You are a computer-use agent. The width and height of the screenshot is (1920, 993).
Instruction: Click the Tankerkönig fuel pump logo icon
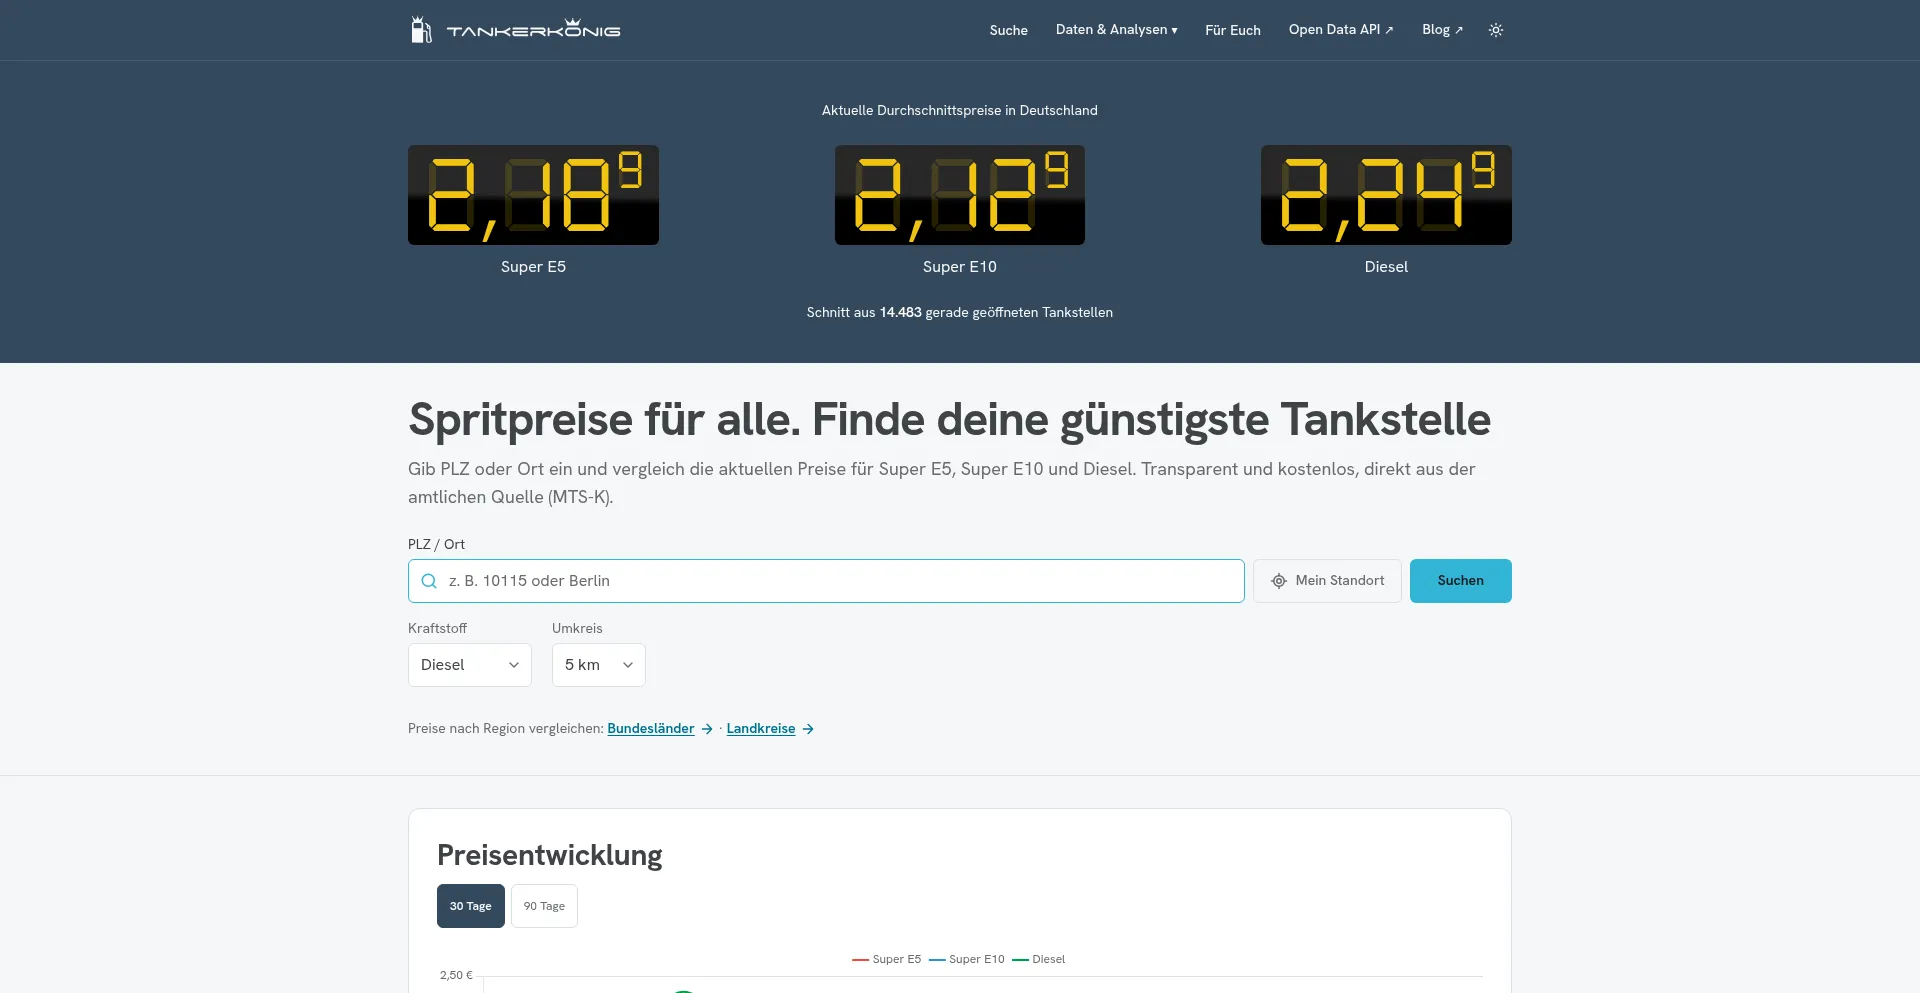421,30
